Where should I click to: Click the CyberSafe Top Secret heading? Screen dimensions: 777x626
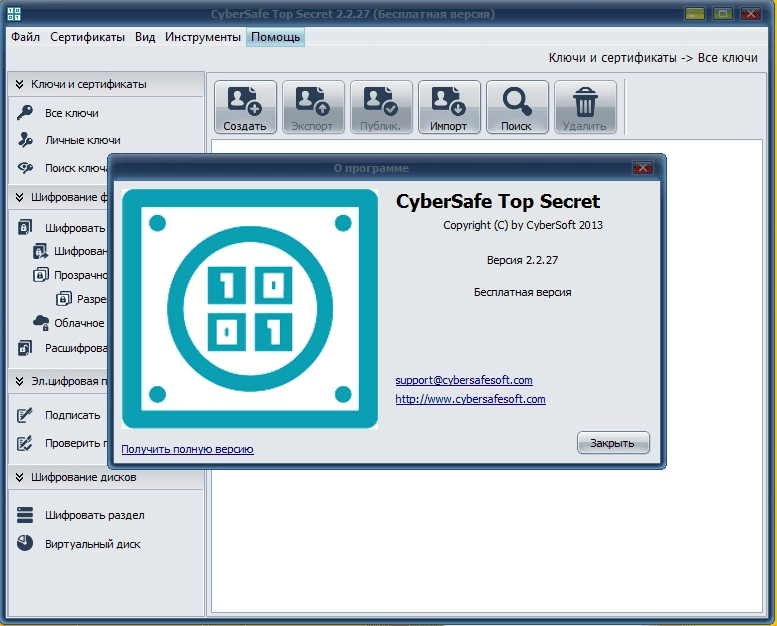[498, 201]
